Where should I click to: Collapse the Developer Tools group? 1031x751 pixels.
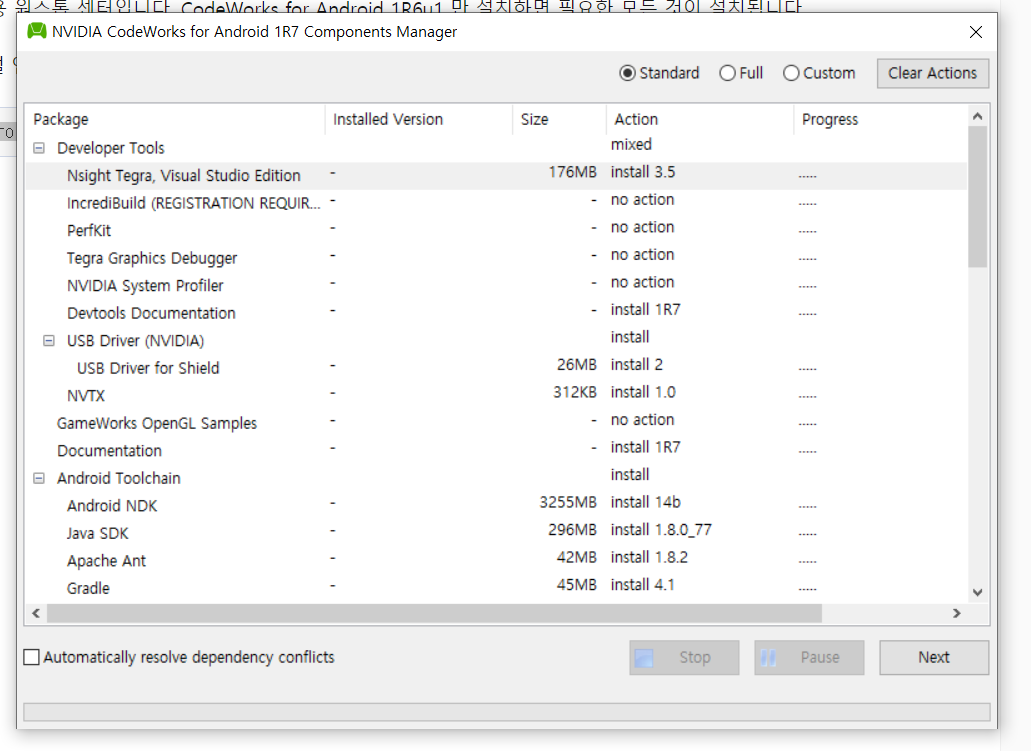coord(39,148)
